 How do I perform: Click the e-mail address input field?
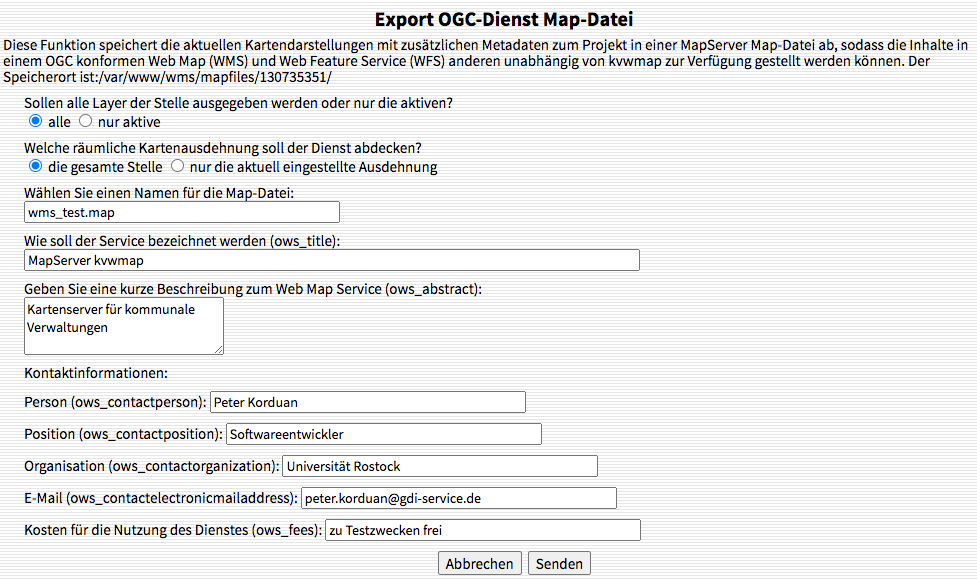click(x=458, y=498)
